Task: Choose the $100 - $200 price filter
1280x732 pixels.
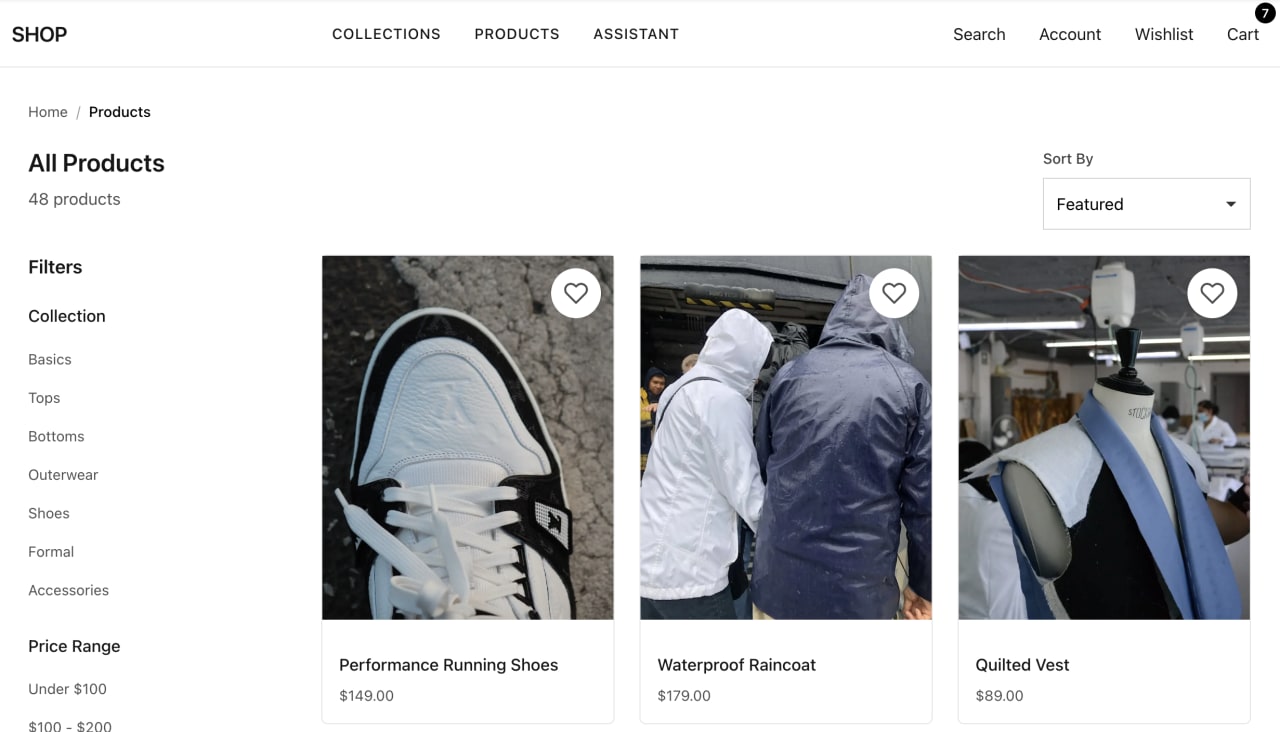Action: pyautogui.click(x=70, y=726)
